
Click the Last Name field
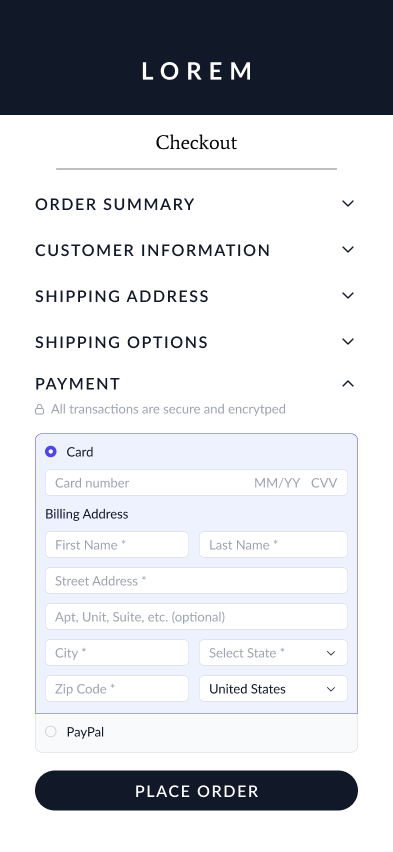pyautogui.click(x=273, y=544)
